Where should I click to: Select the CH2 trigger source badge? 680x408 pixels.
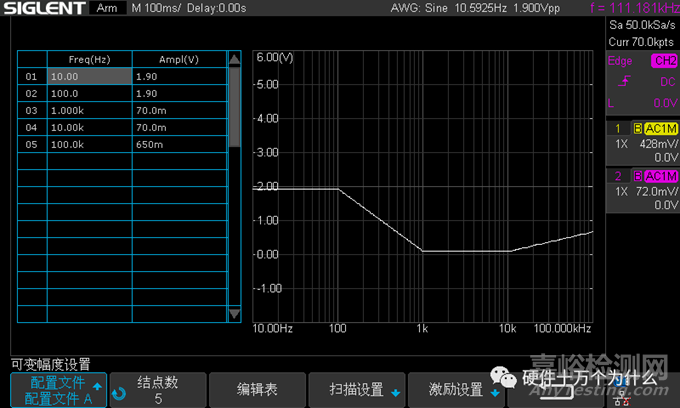(x=663, y=61)
